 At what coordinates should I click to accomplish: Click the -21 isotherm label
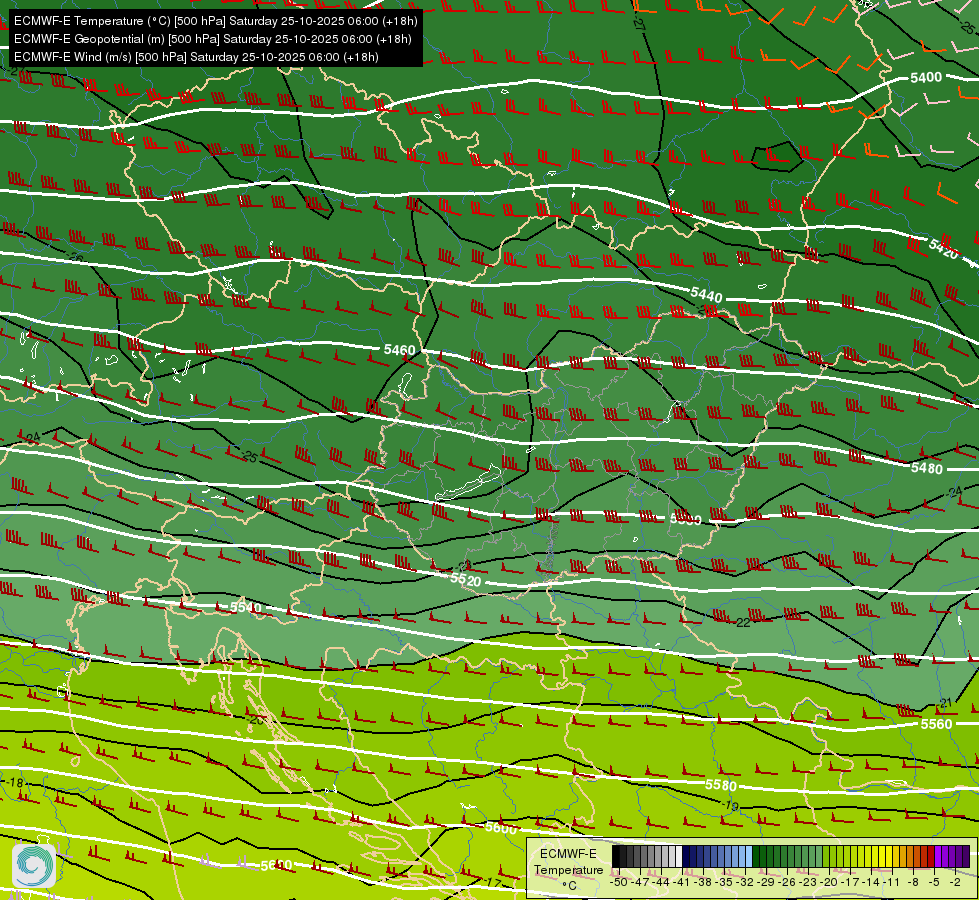click(945, 703)
